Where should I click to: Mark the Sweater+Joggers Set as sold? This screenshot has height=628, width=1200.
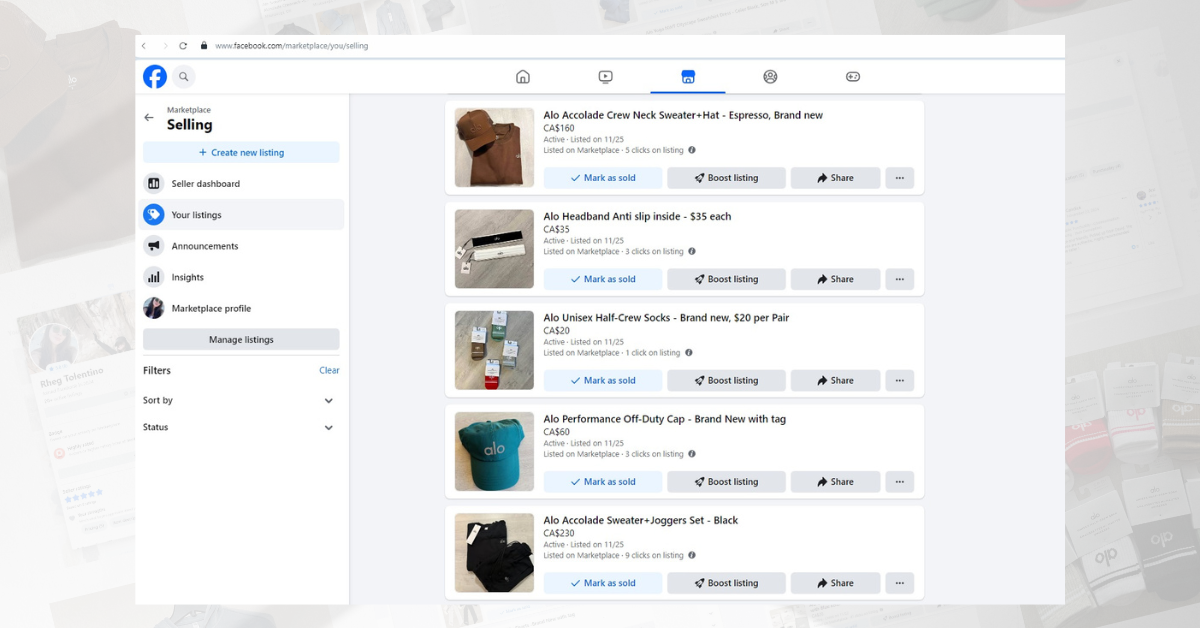[603, 583]
